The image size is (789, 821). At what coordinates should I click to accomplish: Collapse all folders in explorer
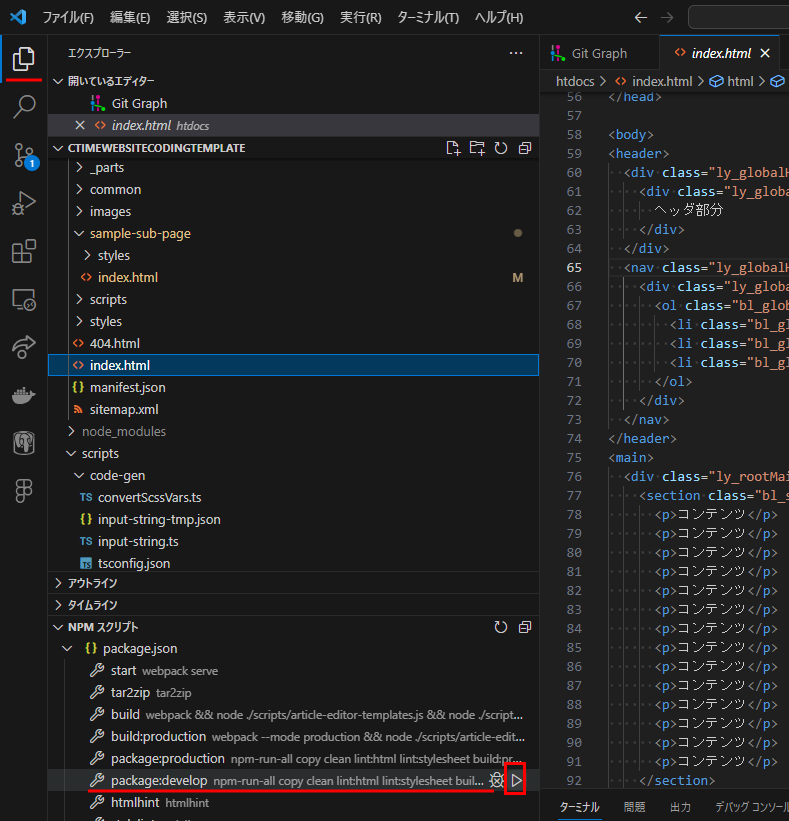(525, 148)
